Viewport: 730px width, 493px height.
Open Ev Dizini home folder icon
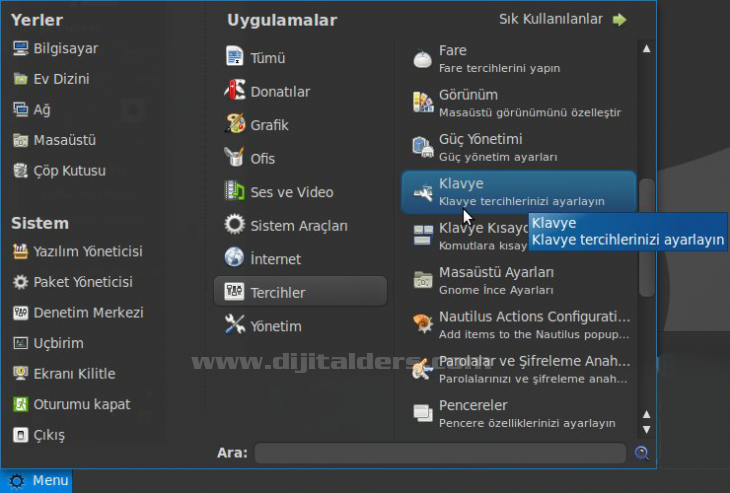[20, 79]
